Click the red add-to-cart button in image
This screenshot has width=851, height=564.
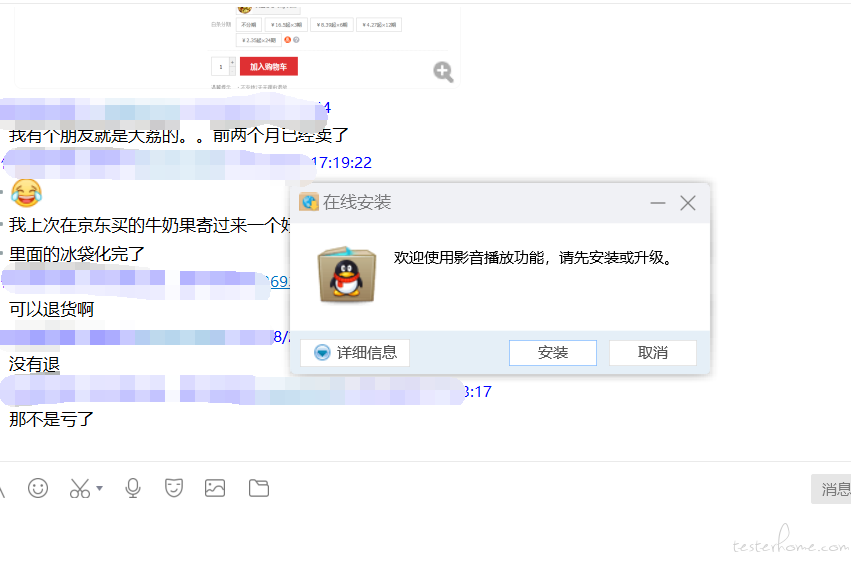click(269, 67)
